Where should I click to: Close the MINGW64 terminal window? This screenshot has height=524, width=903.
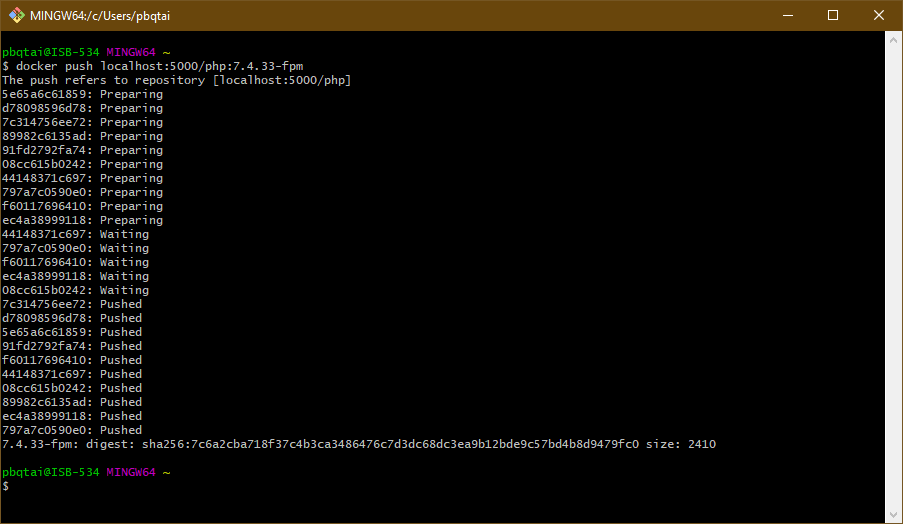pos(879,15)
